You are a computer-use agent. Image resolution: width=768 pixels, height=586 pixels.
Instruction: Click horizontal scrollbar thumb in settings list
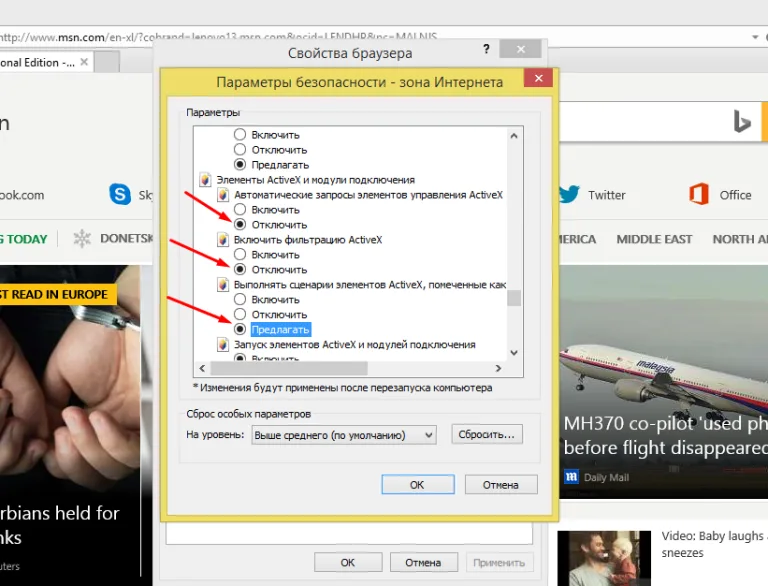coord(289,368)
